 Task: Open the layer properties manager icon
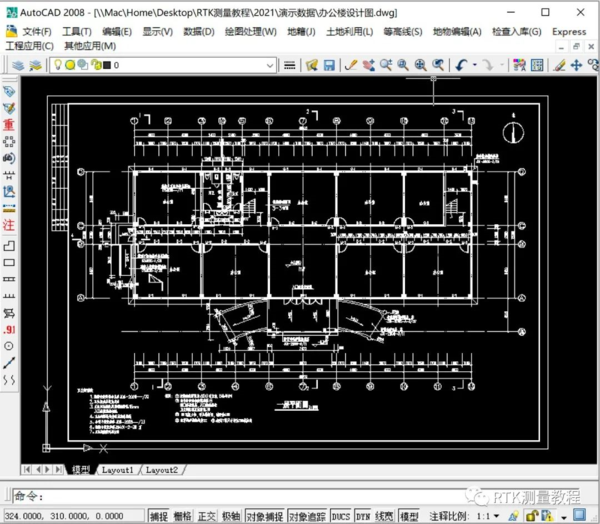coord(18,65)
